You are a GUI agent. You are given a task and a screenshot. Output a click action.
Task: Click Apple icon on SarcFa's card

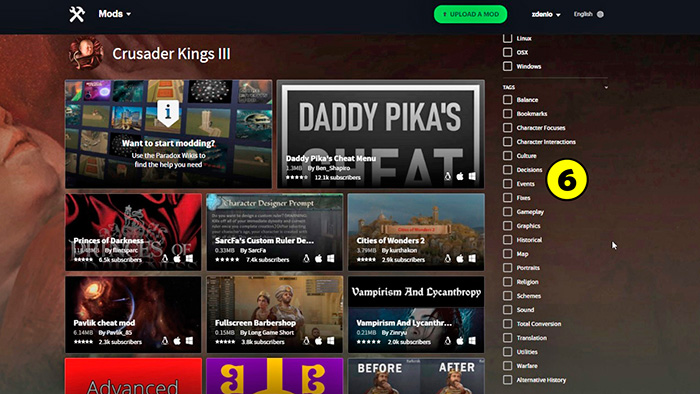coord(319,259)
